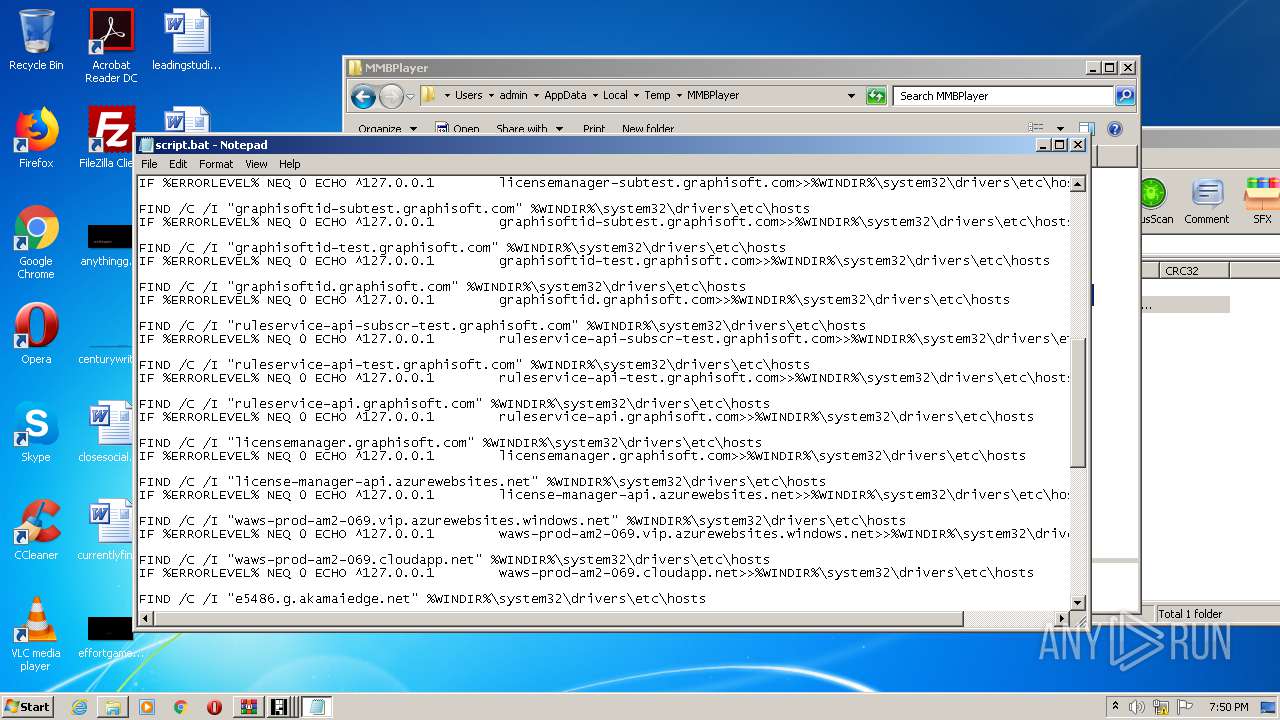Click the Comment icon in WinRAR window
1280x720 pixels.
1207,201
